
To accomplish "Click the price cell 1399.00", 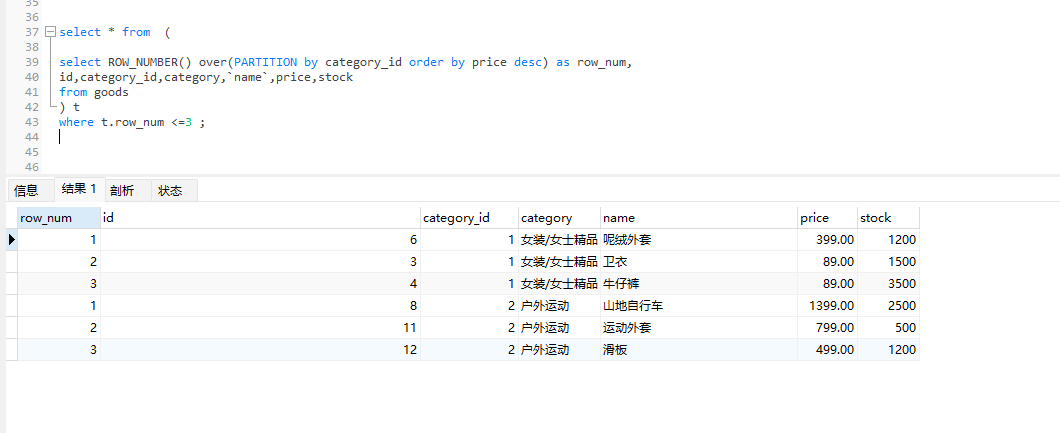I will click(x=827, y=305).
